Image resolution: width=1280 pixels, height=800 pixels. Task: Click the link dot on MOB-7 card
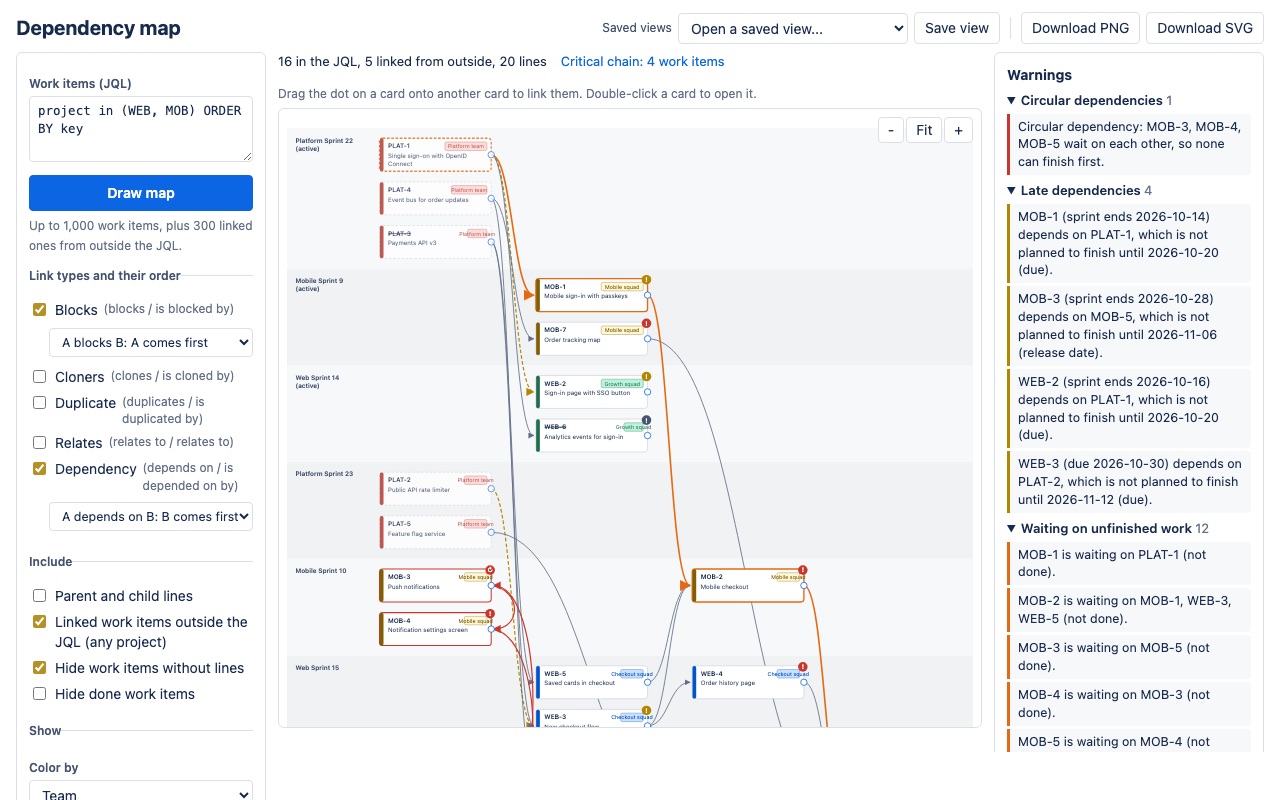click(647, 339)
